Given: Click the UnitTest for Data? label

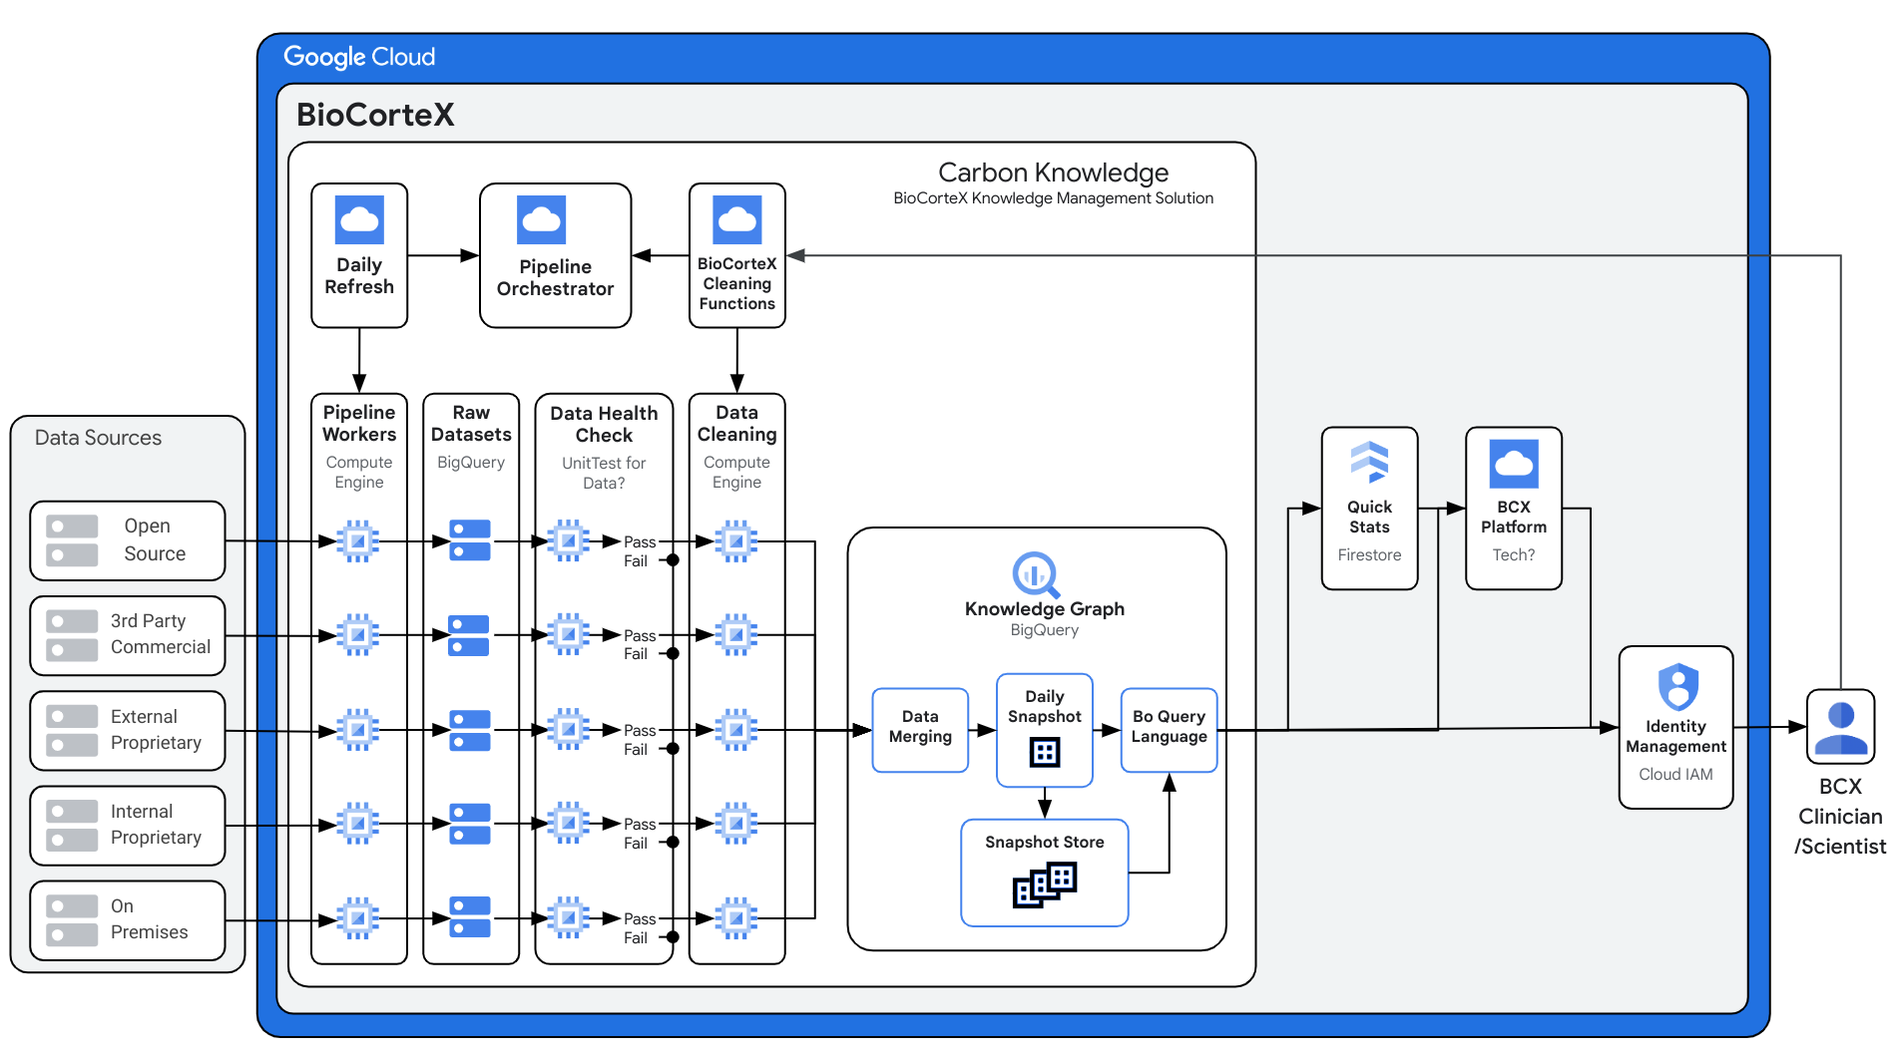Looking at the screenshot, I should coord(604,473).
